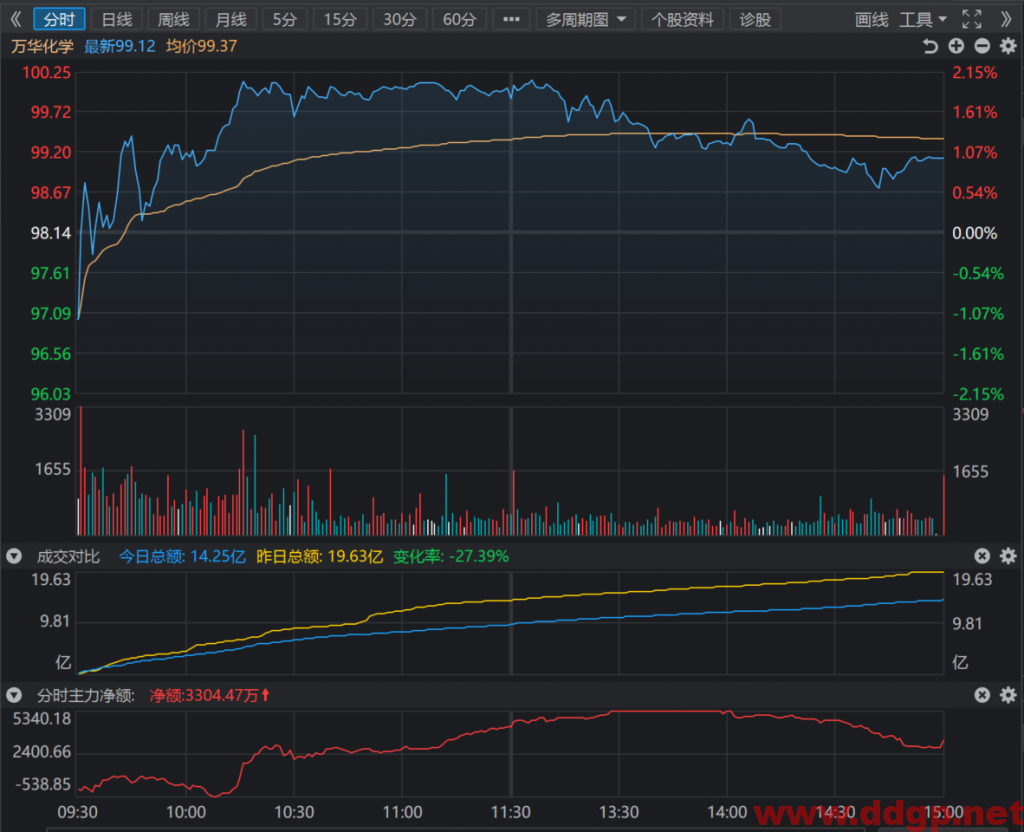
Task: Close the 成交对比 indicator panel
Action: (982, 556)
